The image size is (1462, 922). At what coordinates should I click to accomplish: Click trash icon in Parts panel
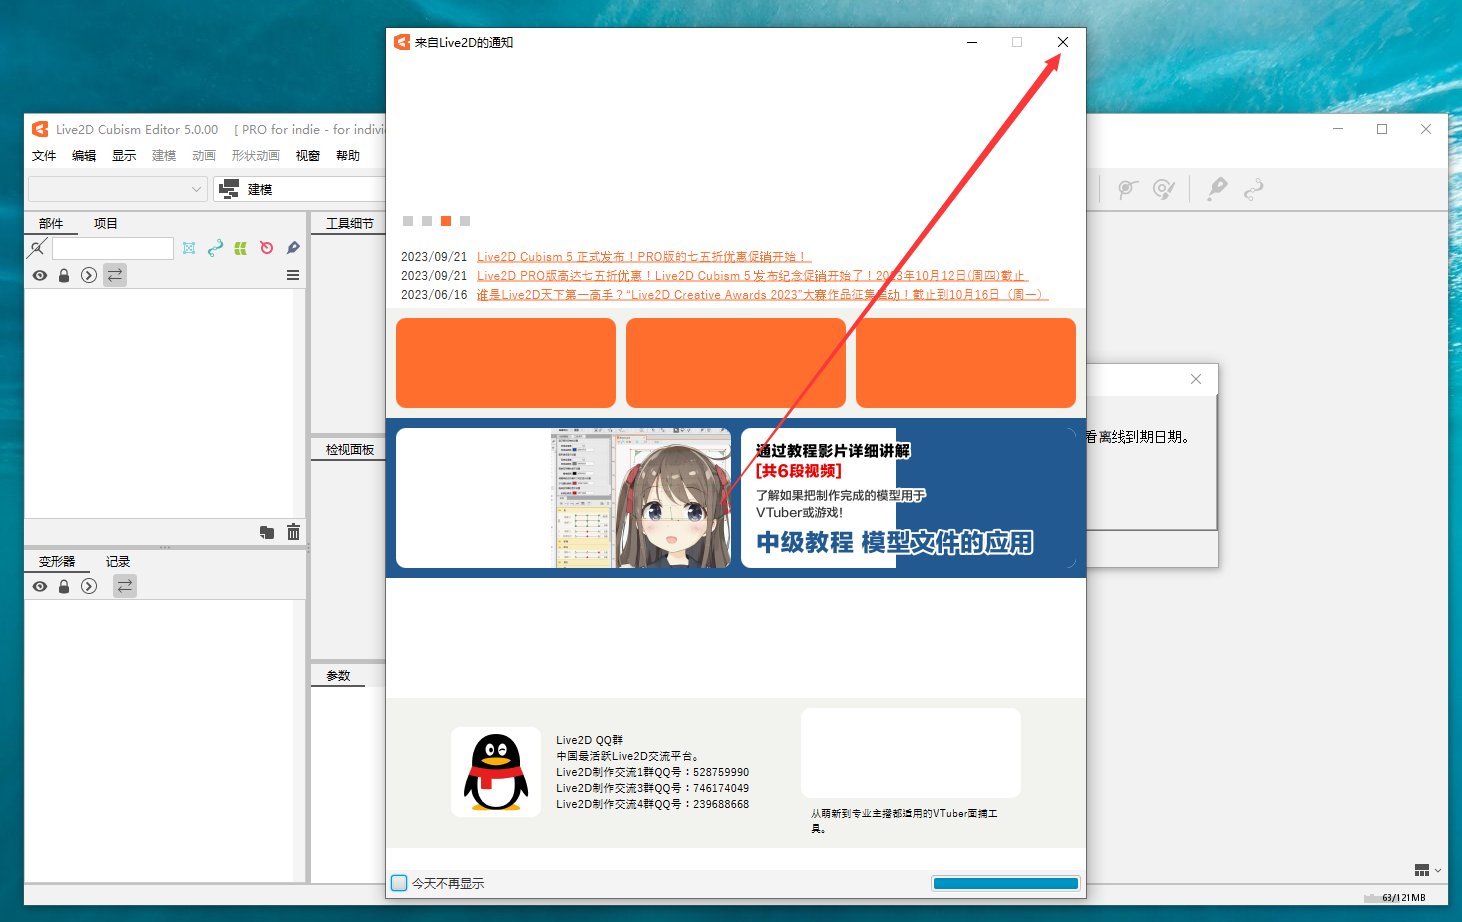pos(293,532)
